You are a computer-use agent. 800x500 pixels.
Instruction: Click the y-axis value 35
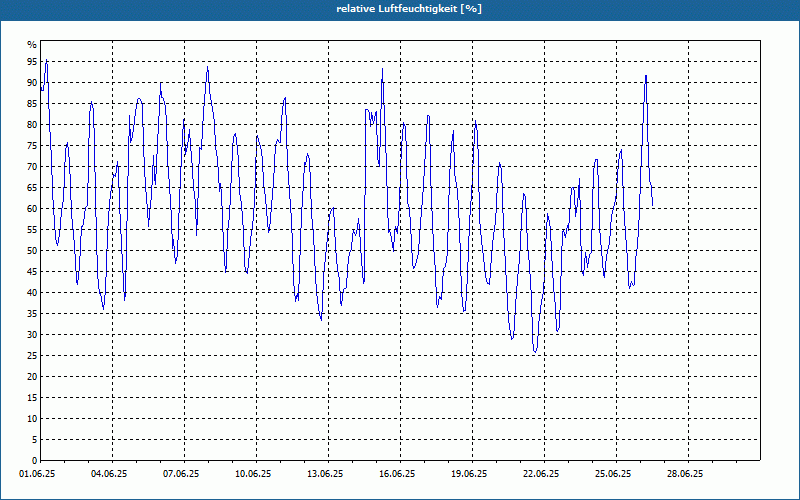(32, 314)
